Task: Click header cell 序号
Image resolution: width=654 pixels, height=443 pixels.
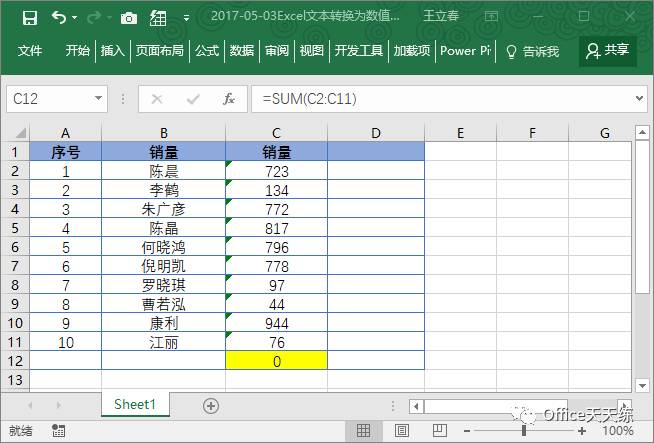Action: point(65,152)
